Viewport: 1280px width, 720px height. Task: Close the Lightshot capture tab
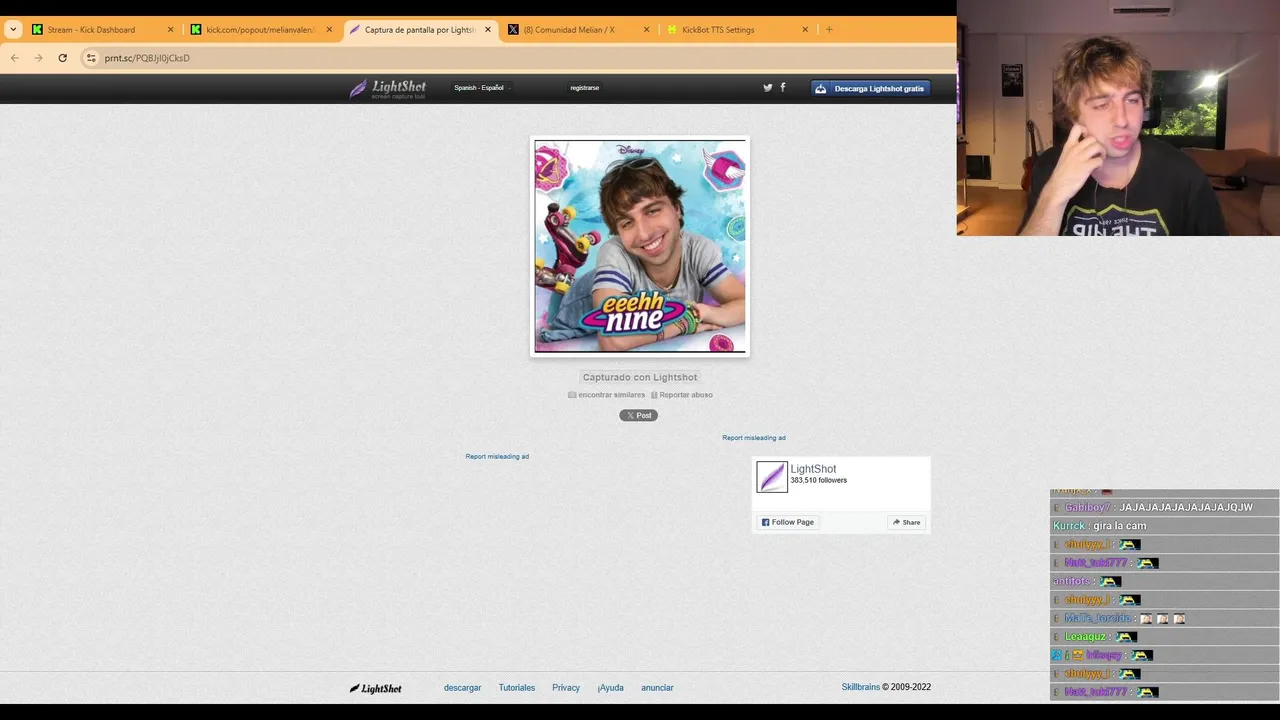click(488, 30)
